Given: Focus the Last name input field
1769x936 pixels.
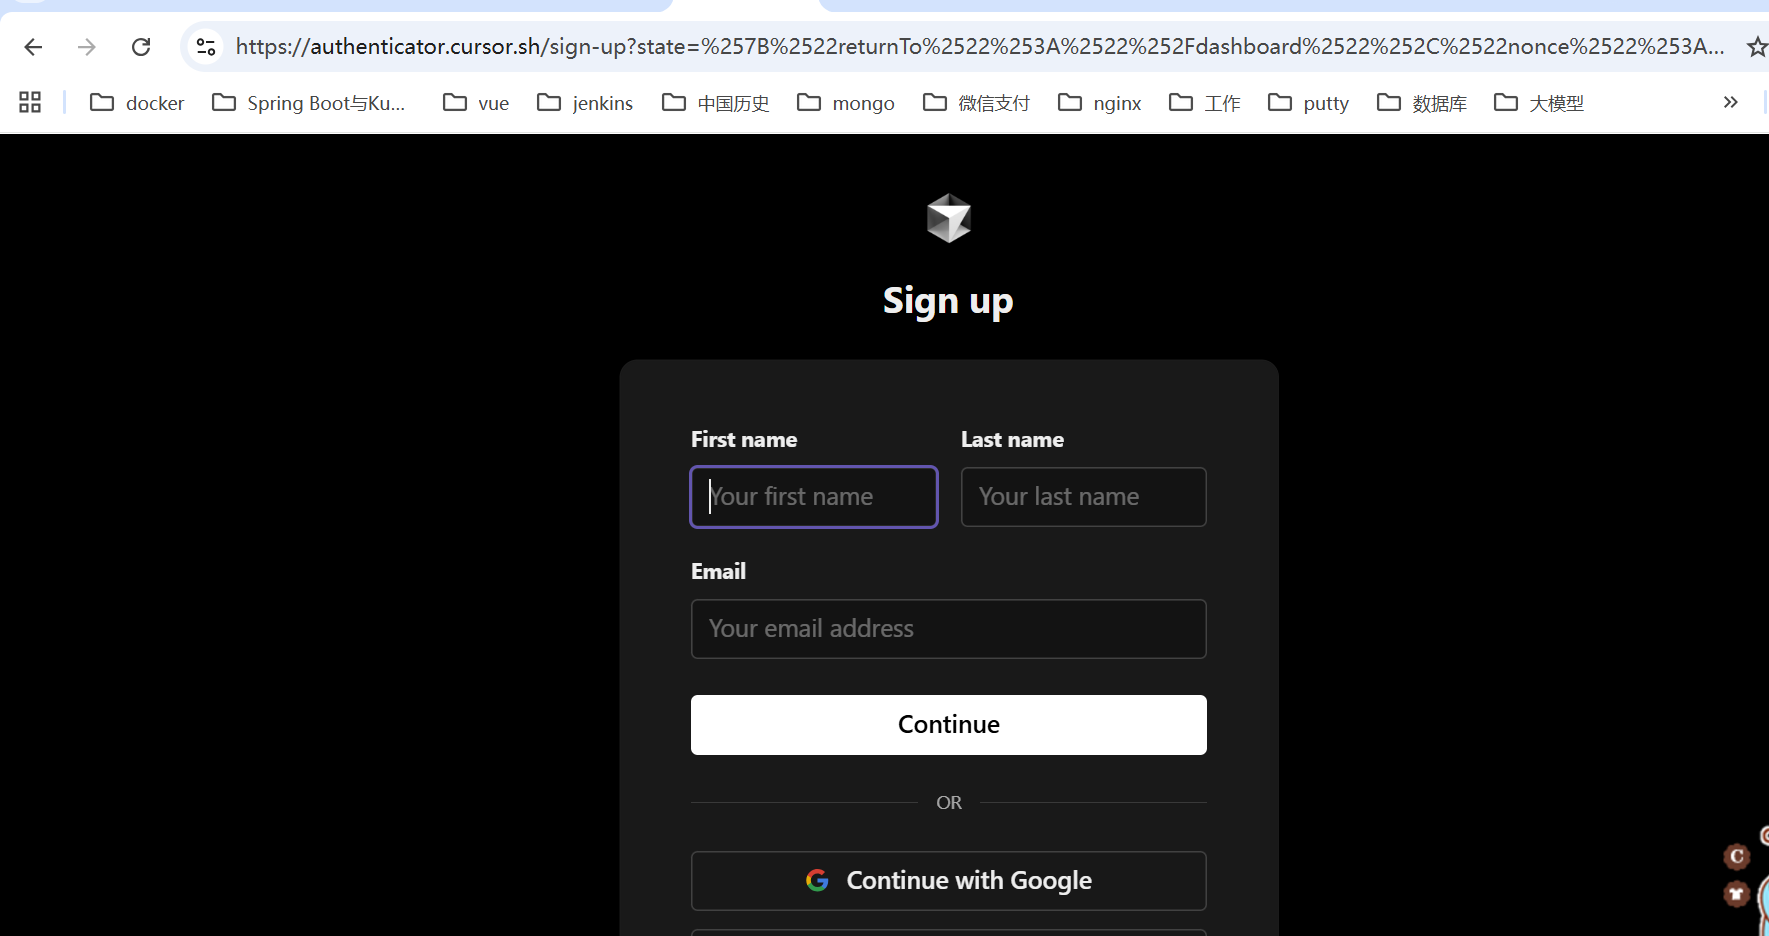Looking at the screenshot, I should point(1084,497).
